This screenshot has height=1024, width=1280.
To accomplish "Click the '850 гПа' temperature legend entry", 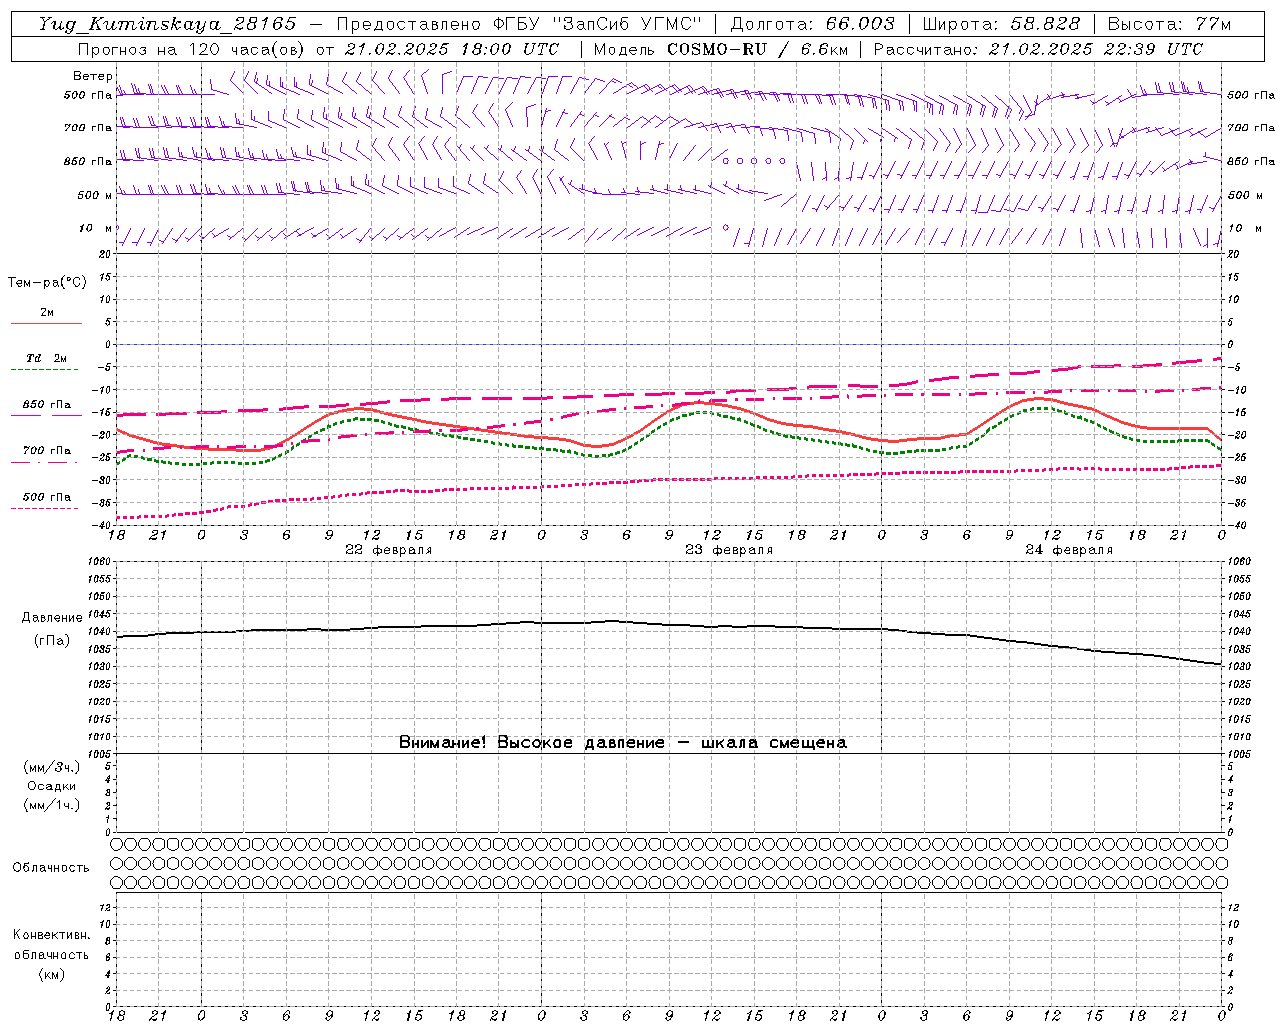I will [x=47, y=405].
